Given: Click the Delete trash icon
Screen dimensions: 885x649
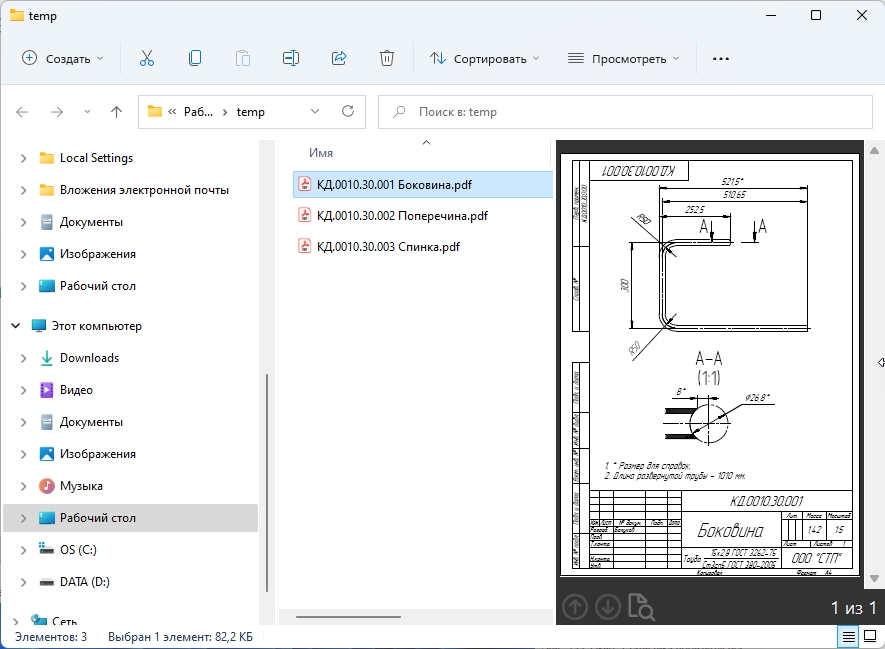Looking at the screenshot, I should pos(387,59).
